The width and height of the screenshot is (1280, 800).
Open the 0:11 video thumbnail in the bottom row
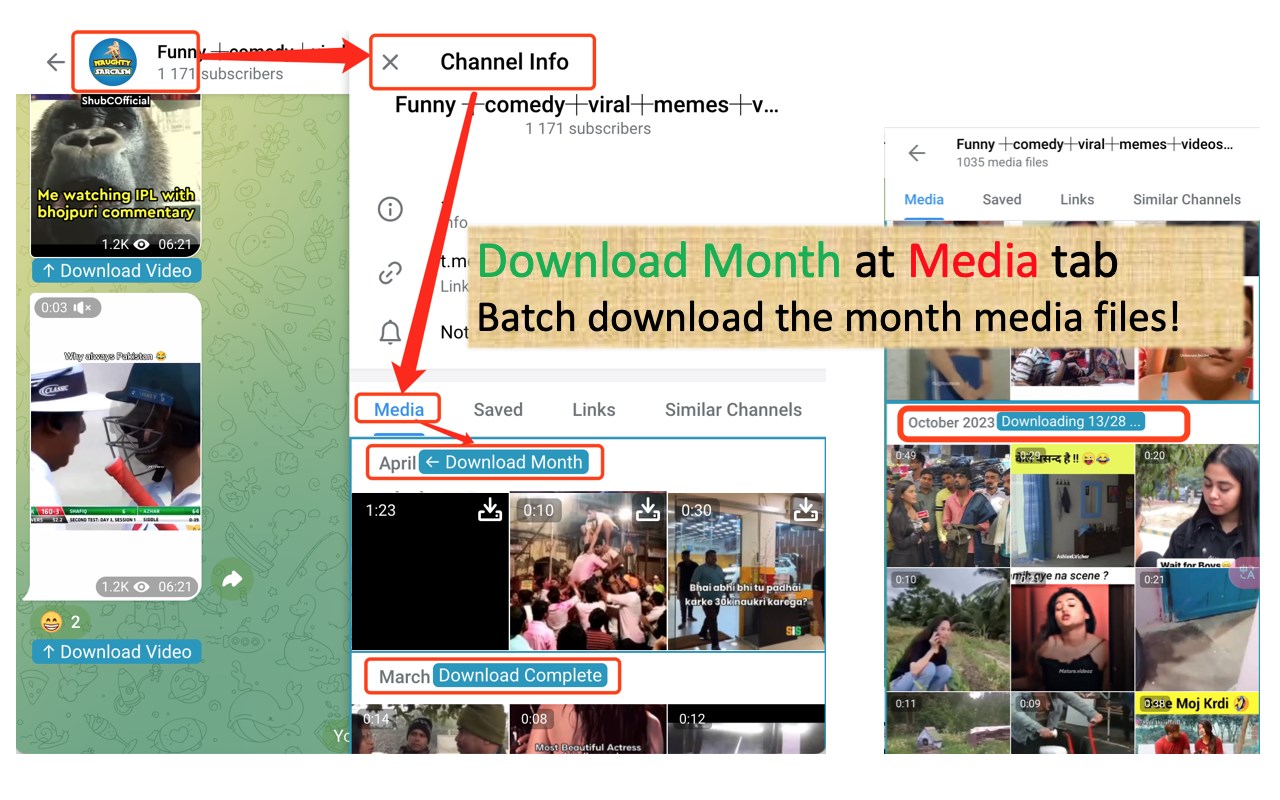click(x=947, y=723)
